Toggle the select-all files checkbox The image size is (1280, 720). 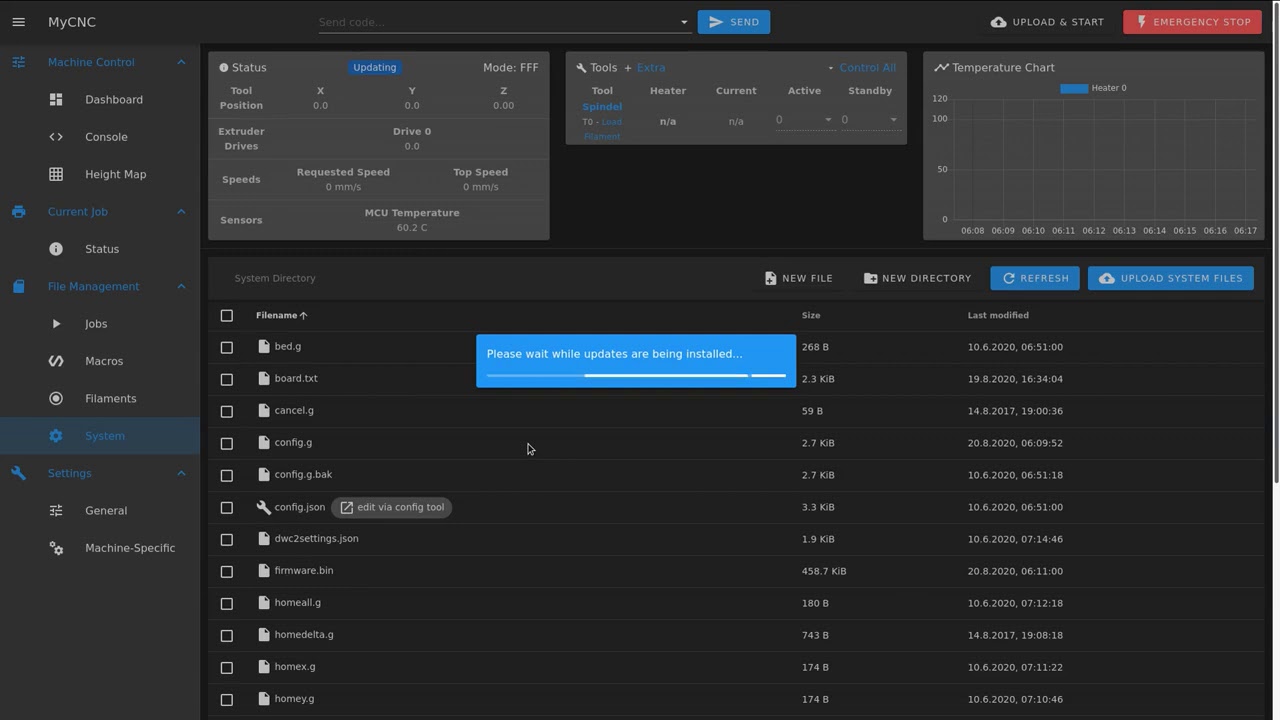pos(227,316)
